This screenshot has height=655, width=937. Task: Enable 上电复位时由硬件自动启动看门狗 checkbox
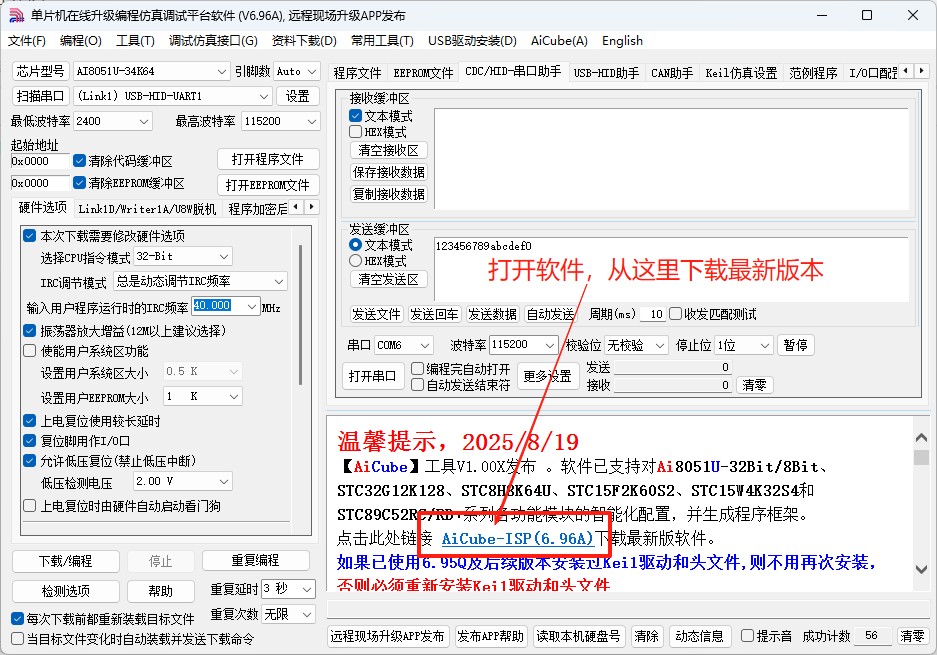click(x=30, y=506)
